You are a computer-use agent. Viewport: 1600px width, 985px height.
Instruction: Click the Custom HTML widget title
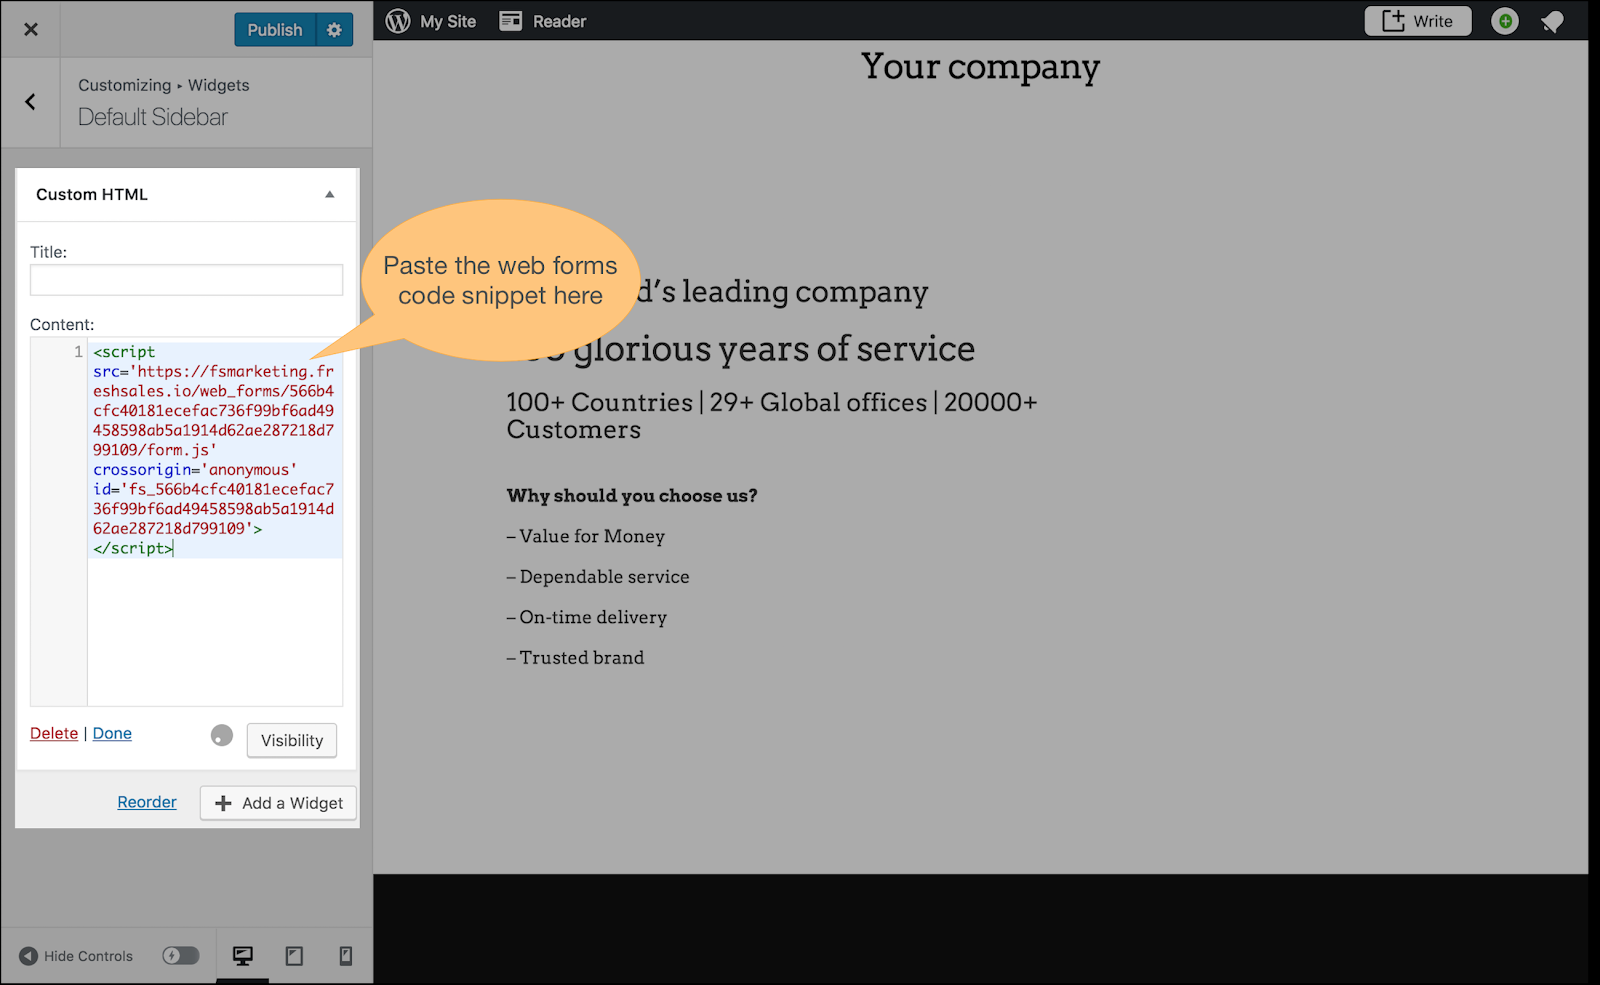92,194
